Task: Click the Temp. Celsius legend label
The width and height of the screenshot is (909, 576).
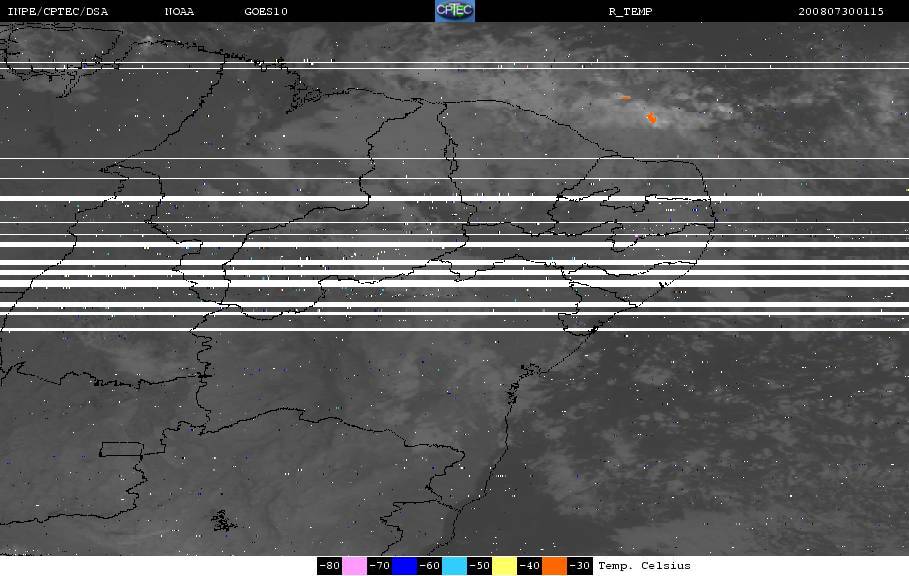Action: pos(644,566)
